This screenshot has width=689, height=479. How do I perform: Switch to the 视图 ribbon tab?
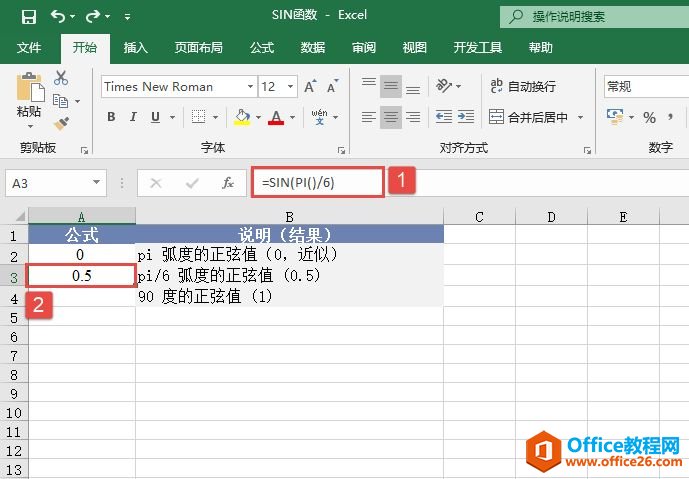[414, 47]
